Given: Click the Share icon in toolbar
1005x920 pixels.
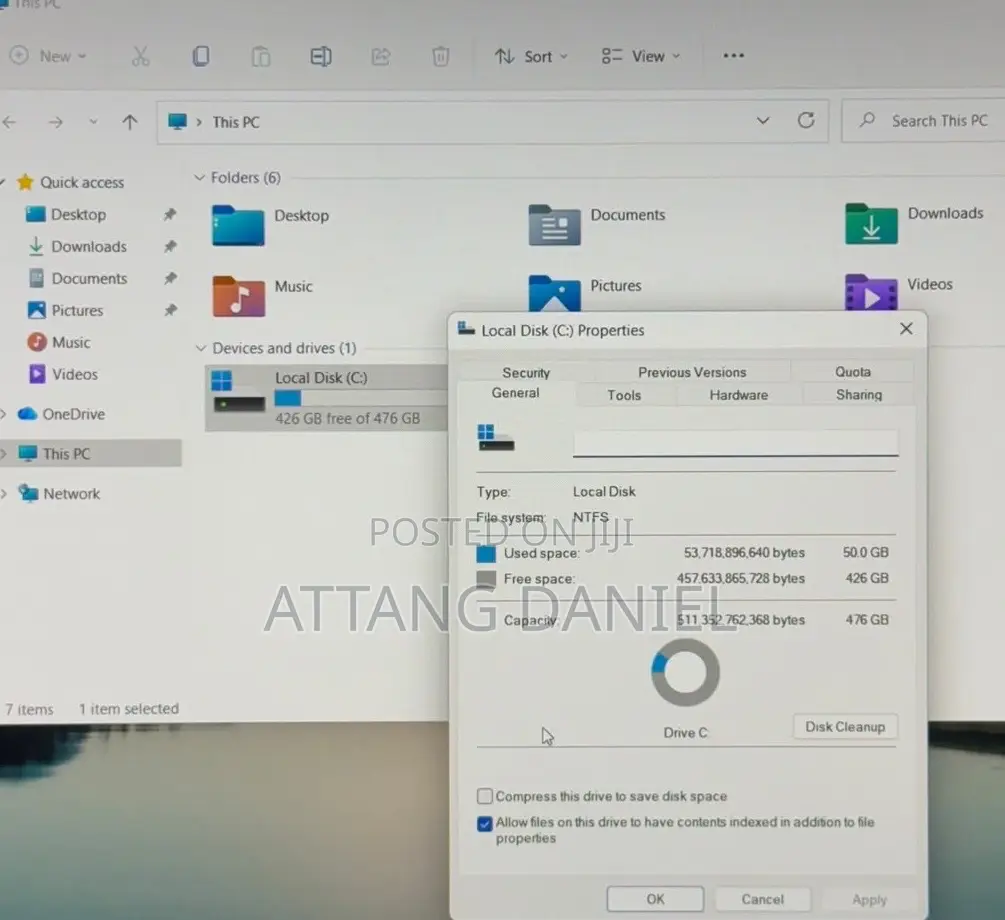Looking at the screenshot, I should click(x=381, y=57).
